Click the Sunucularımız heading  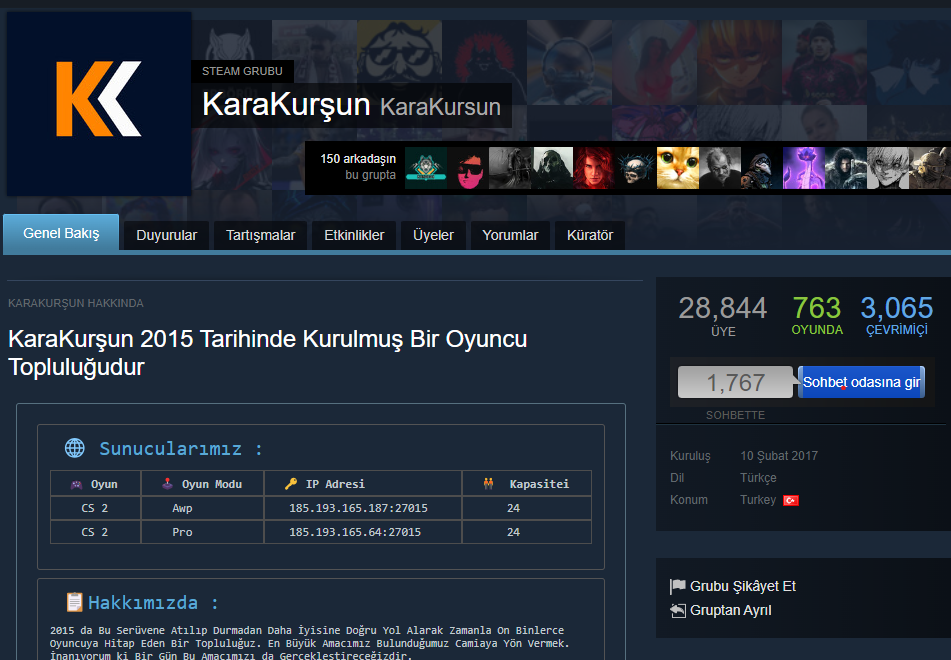tap(180, 449)
